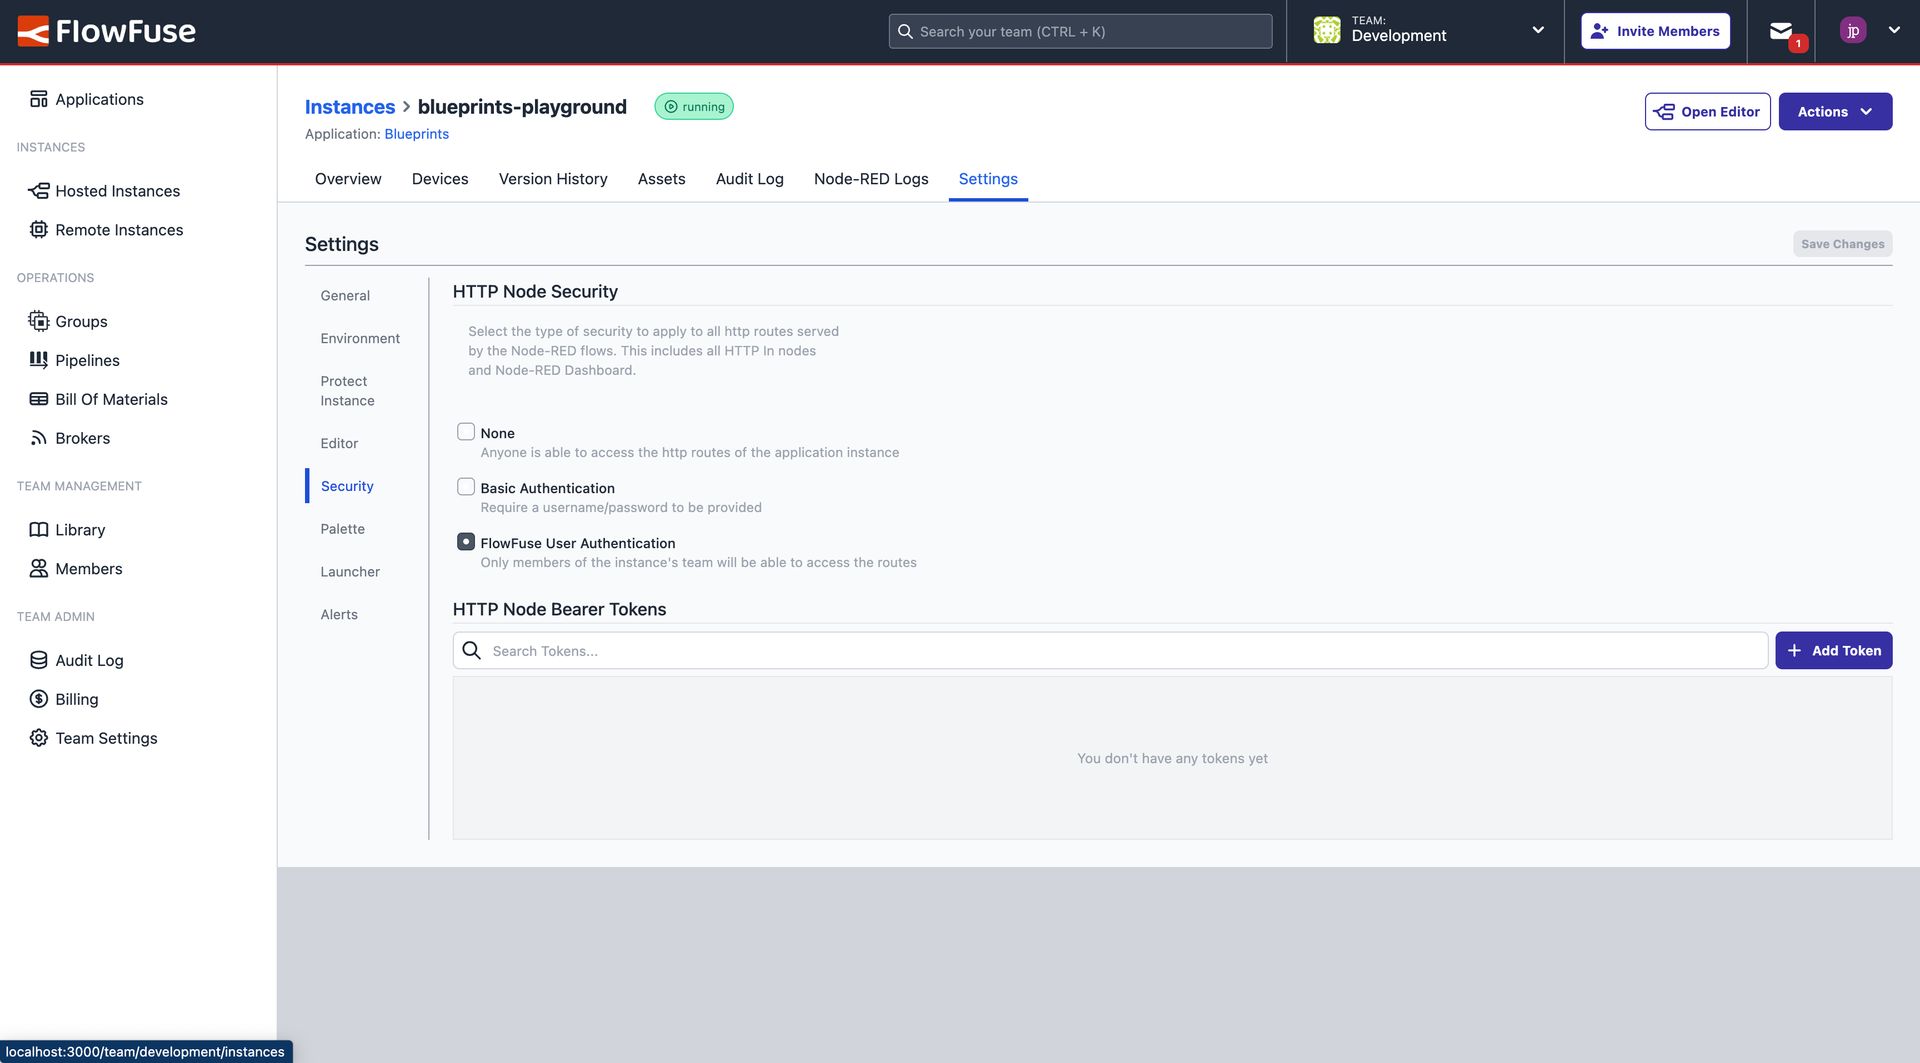Select the Remote Instances sidebar icon

(38, 229)
